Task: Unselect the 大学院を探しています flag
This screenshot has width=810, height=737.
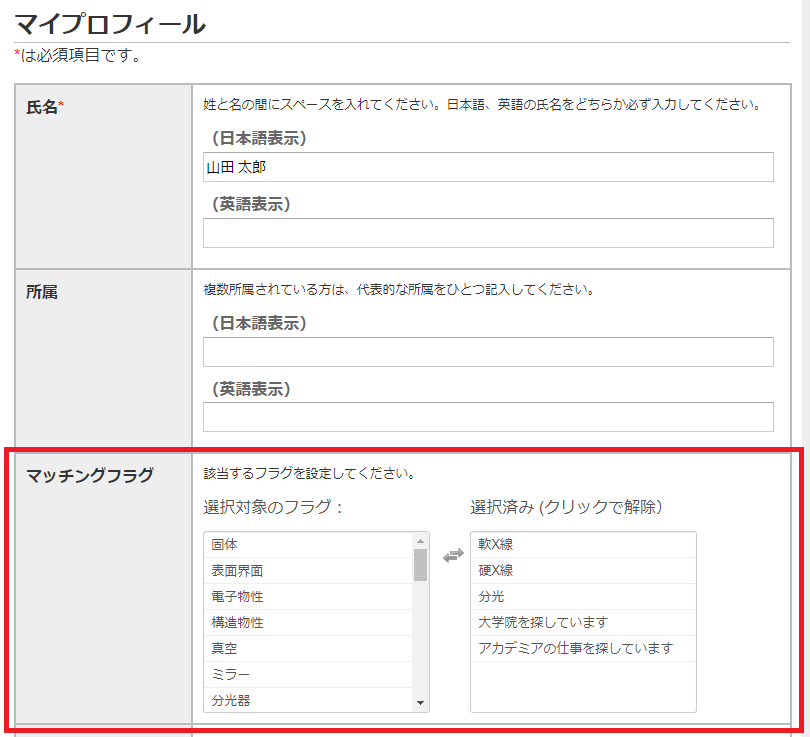Action: coord(583,623)
